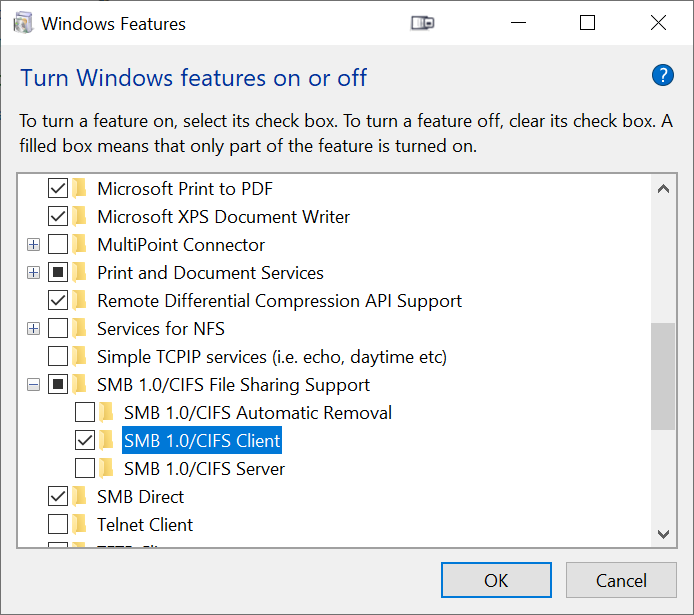Select the Microsoft XPS Document Writer label
The image size is (694, 615).
point(224,217)
